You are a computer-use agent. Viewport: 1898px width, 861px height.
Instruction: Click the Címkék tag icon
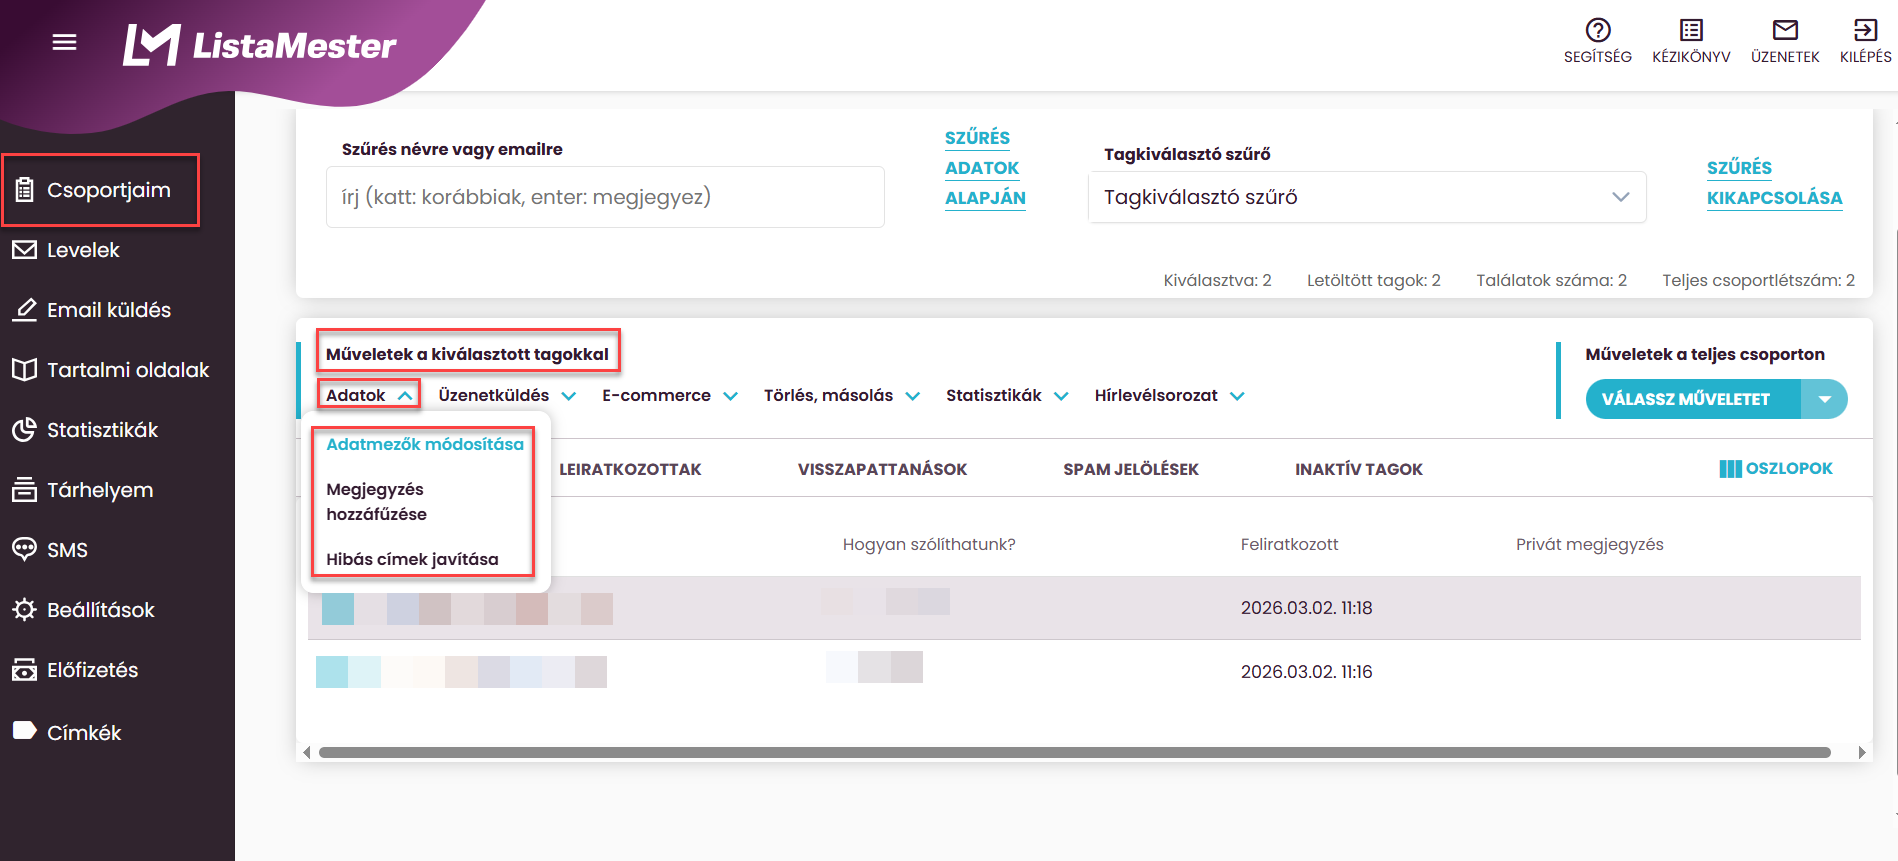point(25,731)
